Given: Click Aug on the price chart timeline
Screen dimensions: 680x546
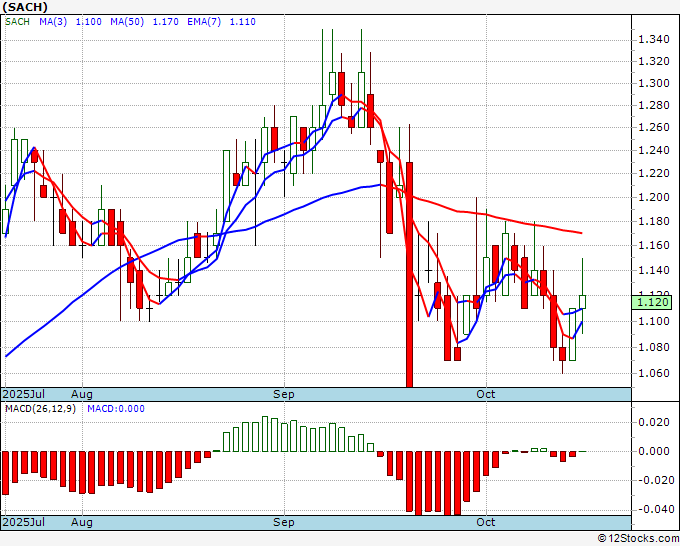Looking at the screenshot, I should (82, 394).
